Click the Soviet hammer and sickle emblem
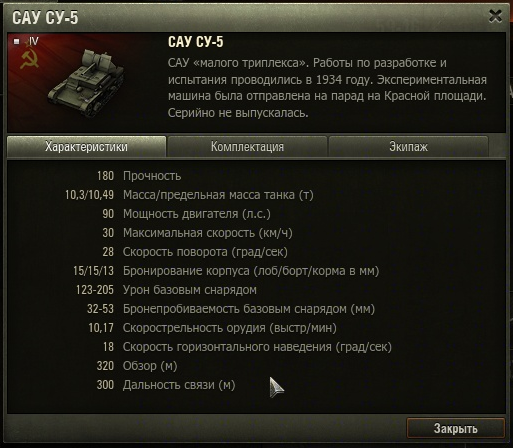This screenshot has width=513, height=448. pos(29,59)
